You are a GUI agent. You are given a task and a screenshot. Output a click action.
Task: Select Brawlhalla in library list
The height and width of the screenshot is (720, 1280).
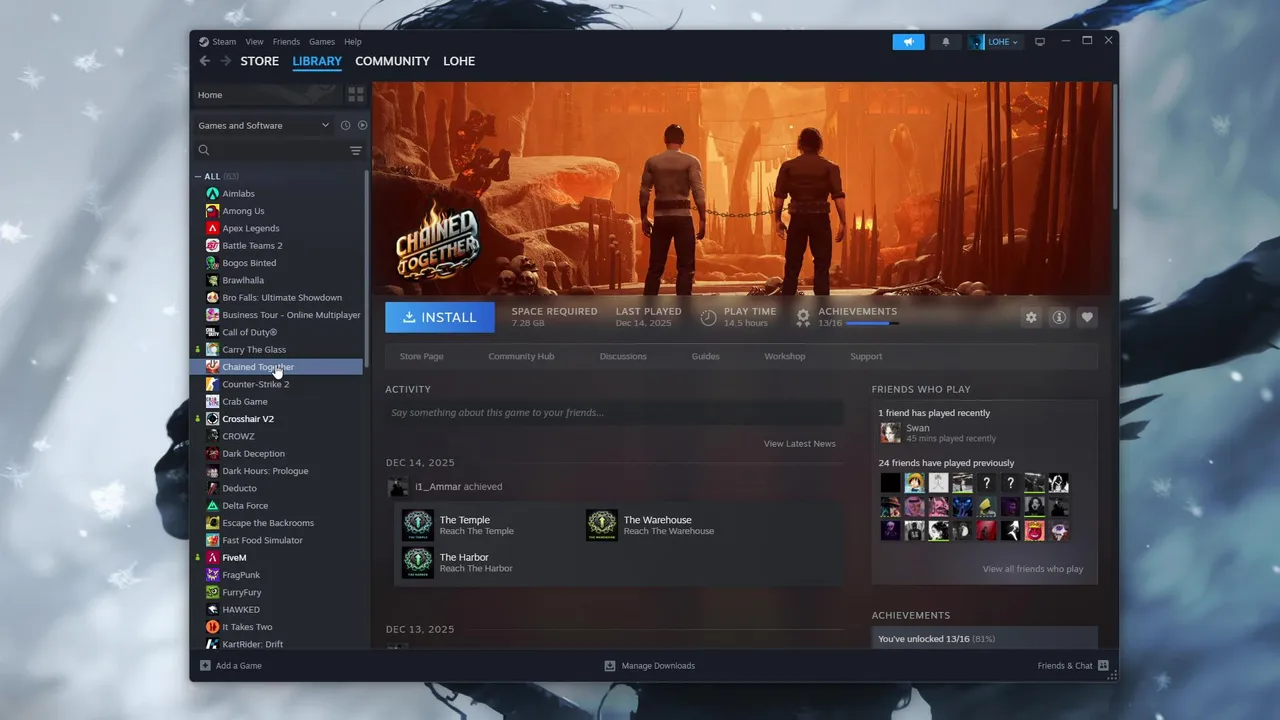click(x=243, y=281)
